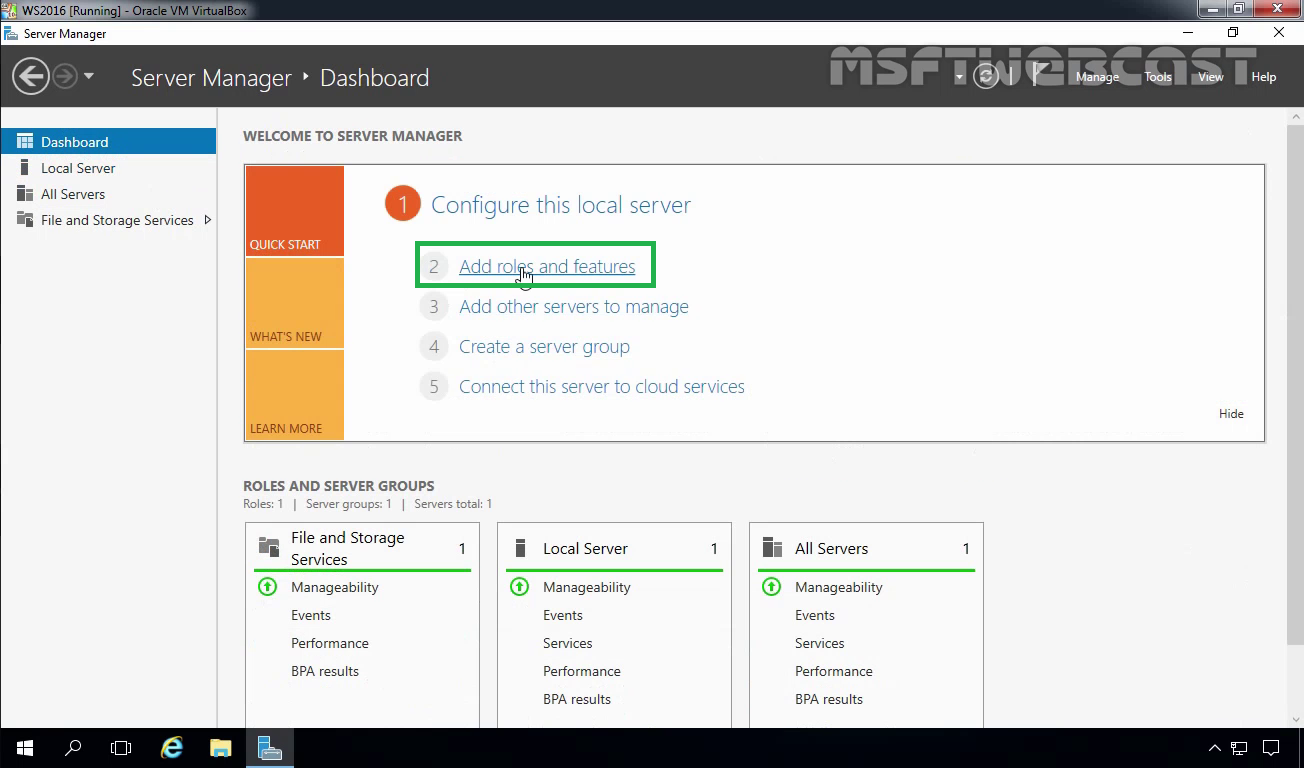Click Add roles and features link
1304x768 pixels.
[547, 267]
